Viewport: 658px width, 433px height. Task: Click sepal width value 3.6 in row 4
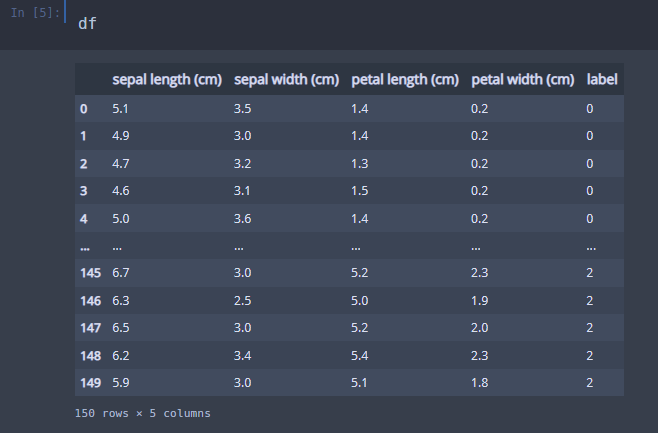(242, 219)
